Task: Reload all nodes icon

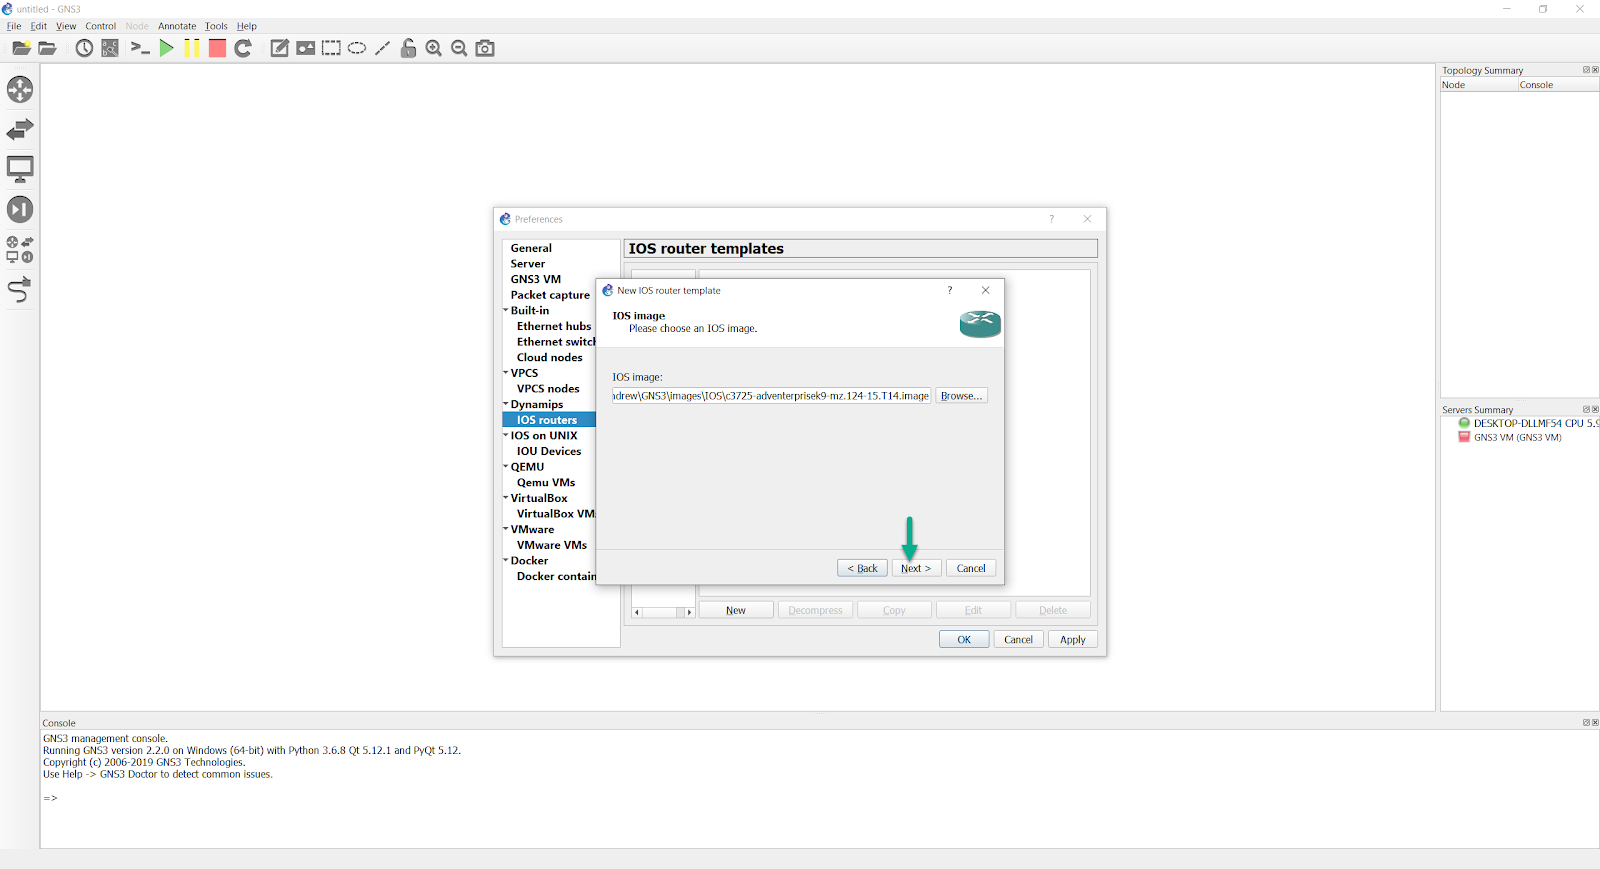Action: (243, 48)
